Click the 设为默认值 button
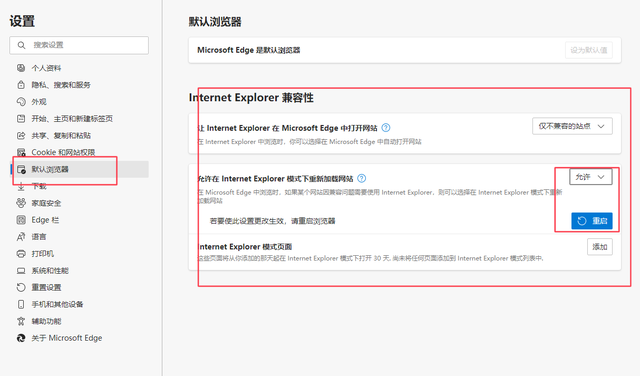The width and height of the screenshot is (640, 376). (589, 50)
